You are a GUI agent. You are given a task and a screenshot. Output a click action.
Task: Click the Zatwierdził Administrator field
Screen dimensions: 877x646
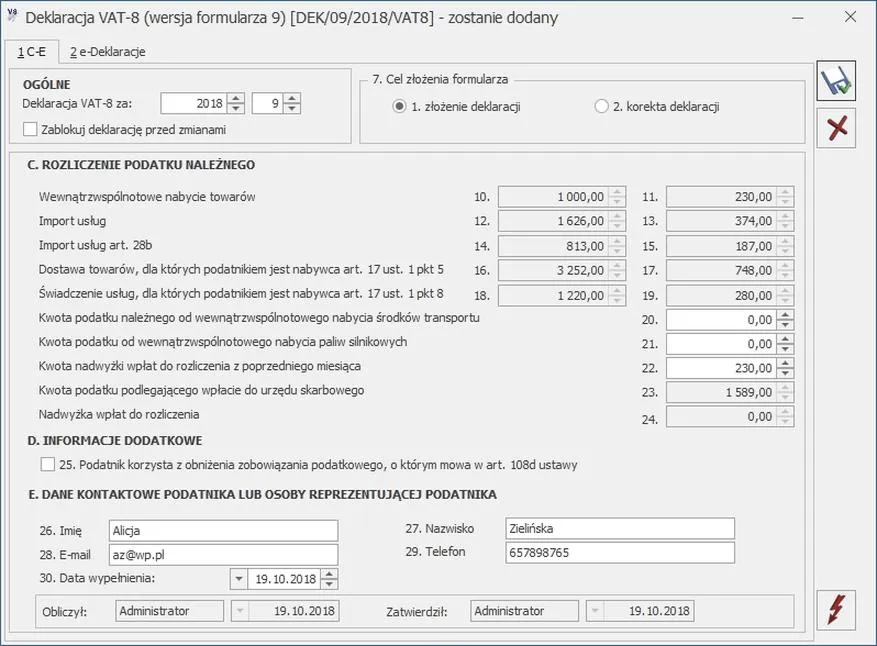pyautogui.click(x=525, y=611)
